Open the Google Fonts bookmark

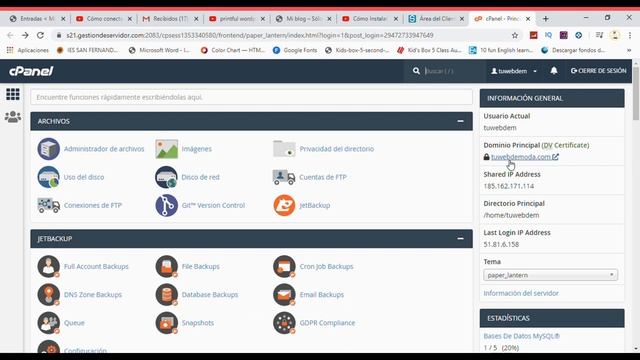[295, 50]
